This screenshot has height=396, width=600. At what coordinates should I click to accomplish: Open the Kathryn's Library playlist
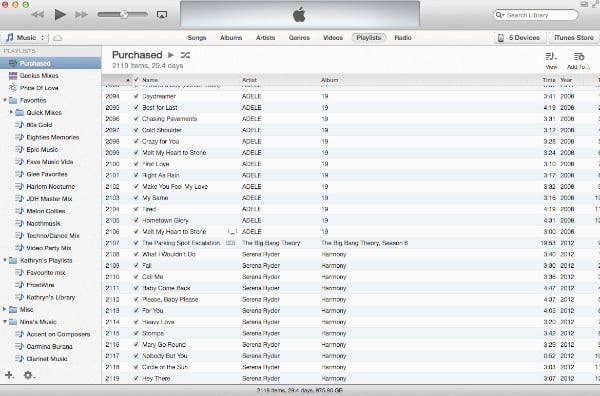50,297
